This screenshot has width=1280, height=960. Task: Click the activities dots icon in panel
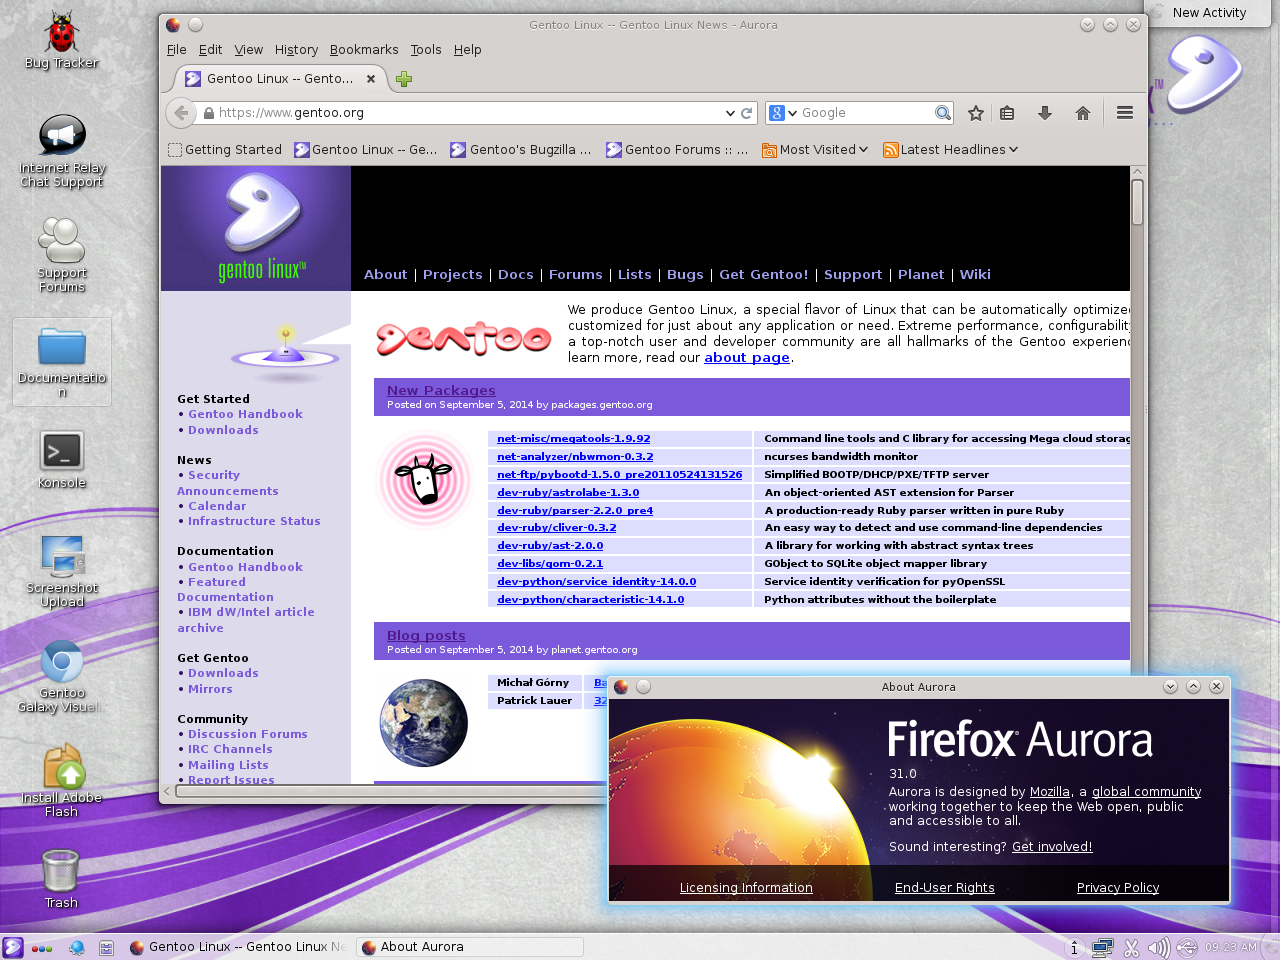tap(42, 948)
